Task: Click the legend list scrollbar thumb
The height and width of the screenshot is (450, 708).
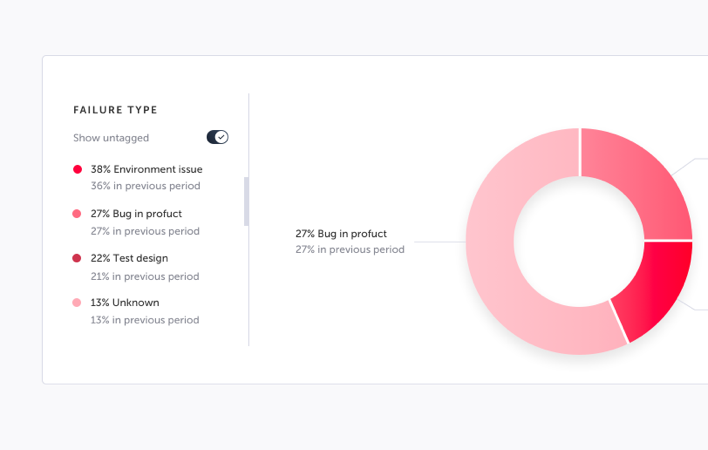Action: pyautogui.click(x=246, y=201)
